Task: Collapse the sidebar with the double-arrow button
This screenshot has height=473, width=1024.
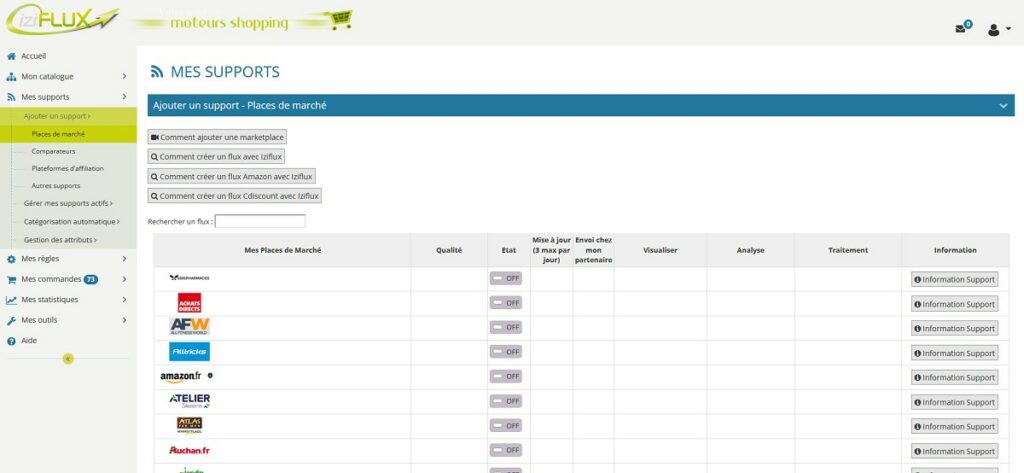Action: click(68, 358)
